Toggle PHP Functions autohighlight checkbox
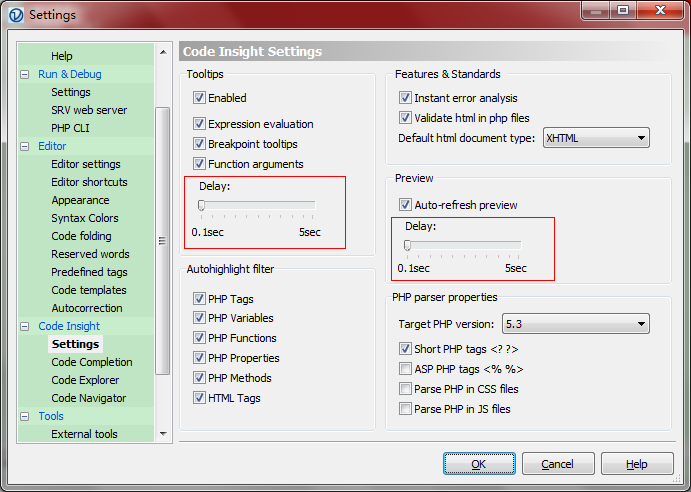The width and height of the screenshot is (691, 492). coord(199,338)
